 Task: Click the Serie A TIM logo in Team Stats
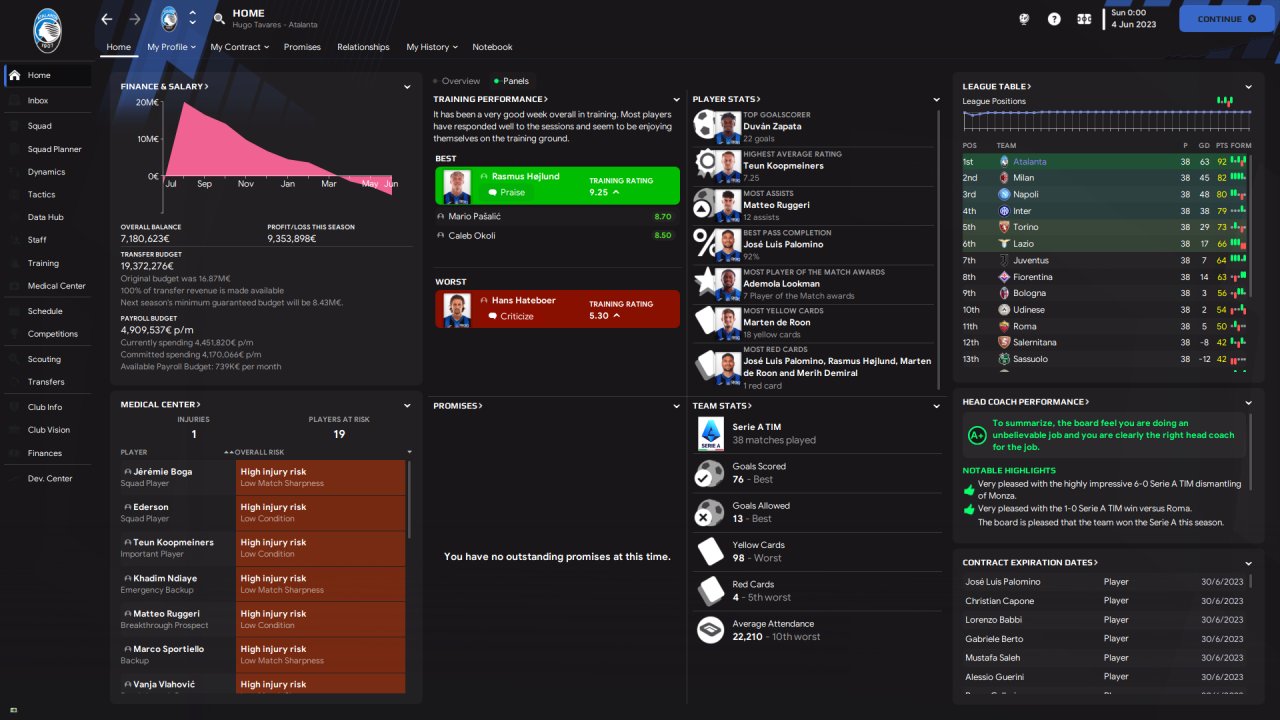(709, 433)
